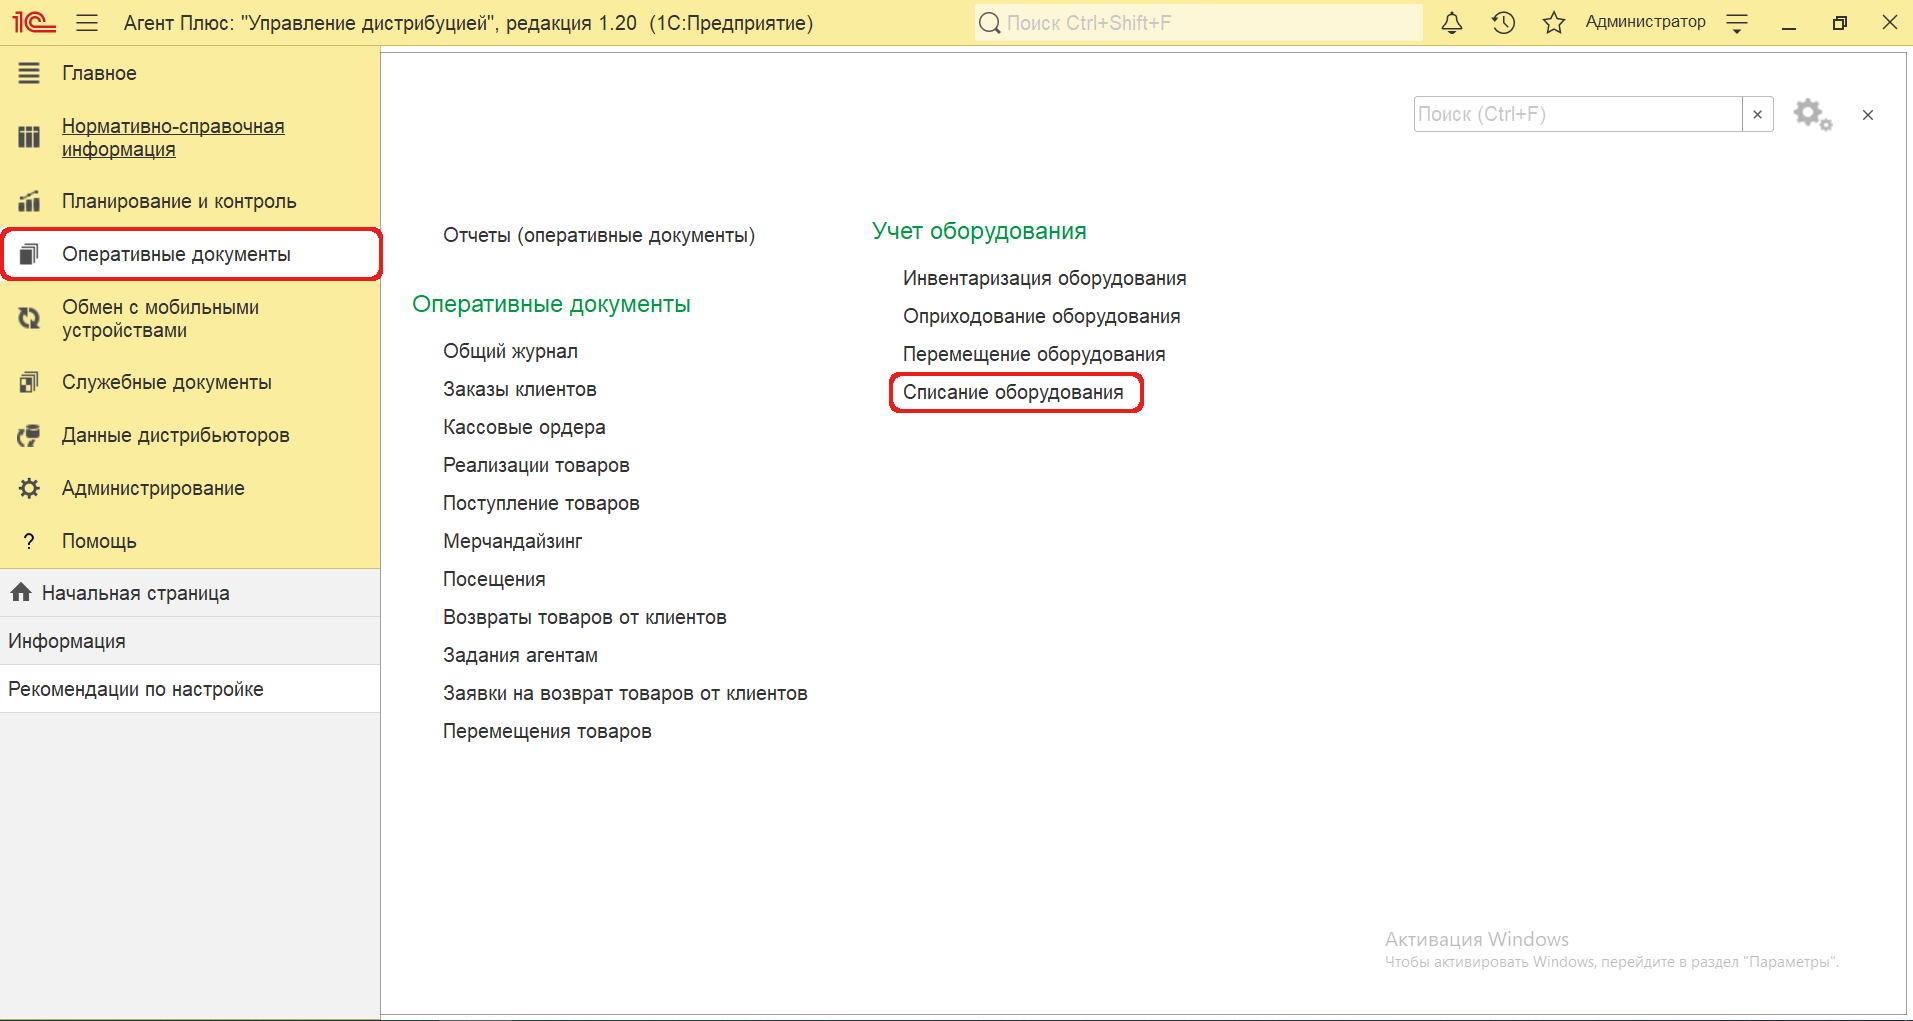This screenshot has height=1021, width=1913.
Task: Click the global search Ctrl+Shift+F field
Action: (1200, 23)
